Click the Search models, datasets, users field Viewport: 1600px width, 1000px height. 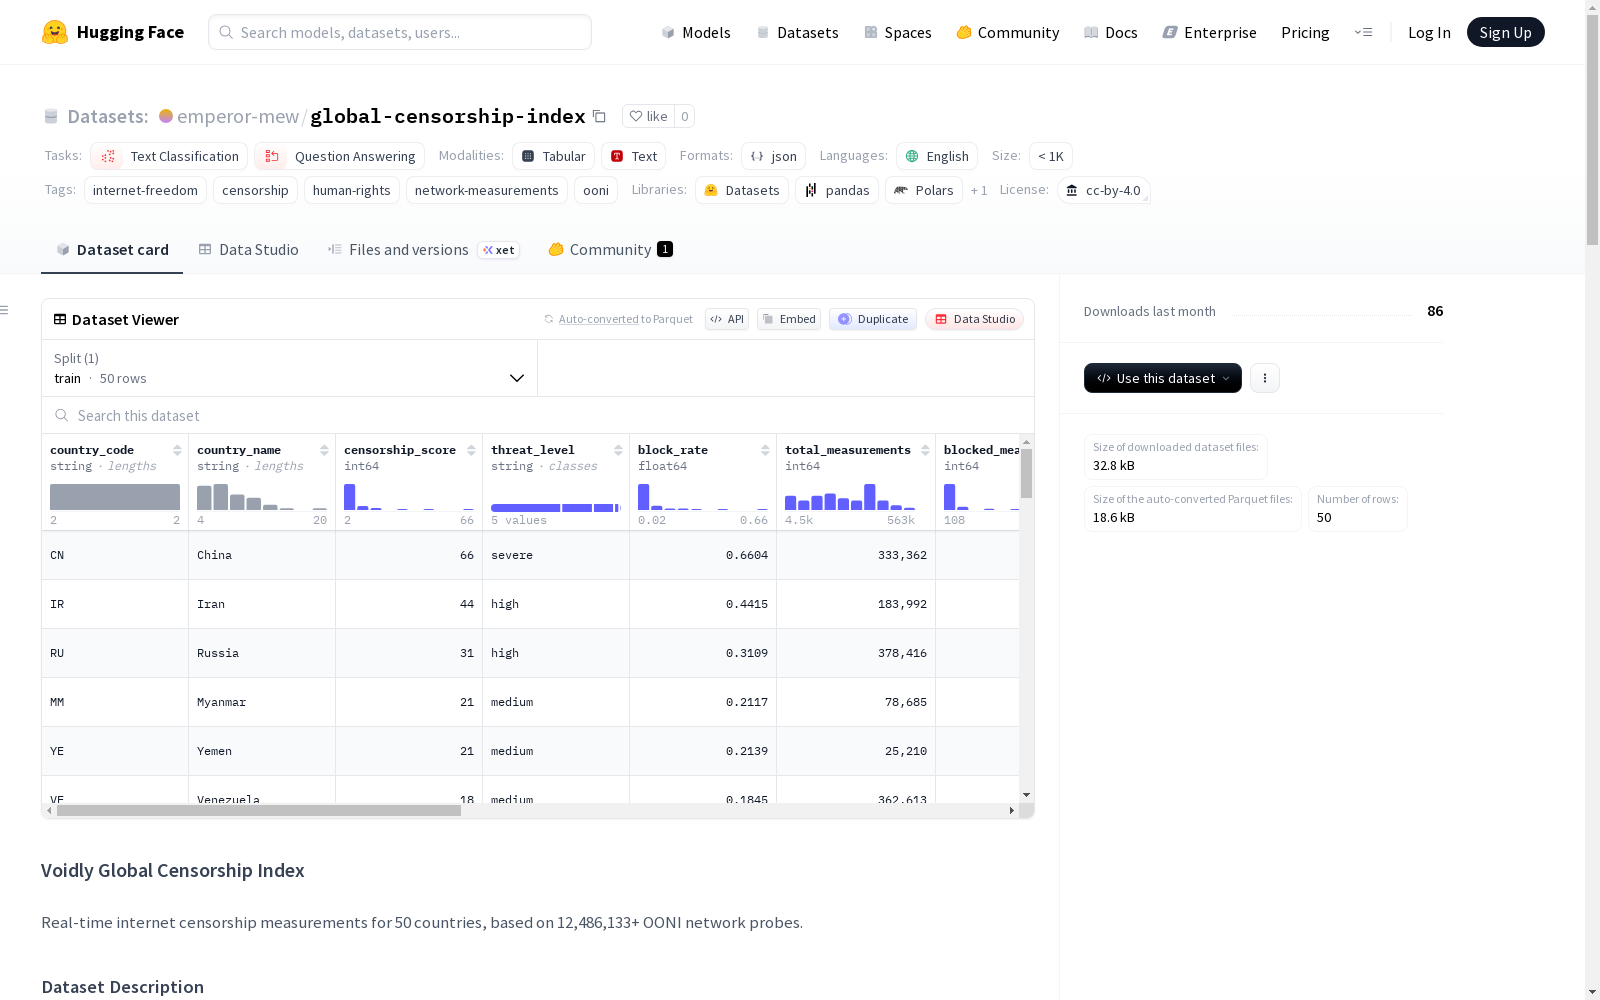click(400, 32)
